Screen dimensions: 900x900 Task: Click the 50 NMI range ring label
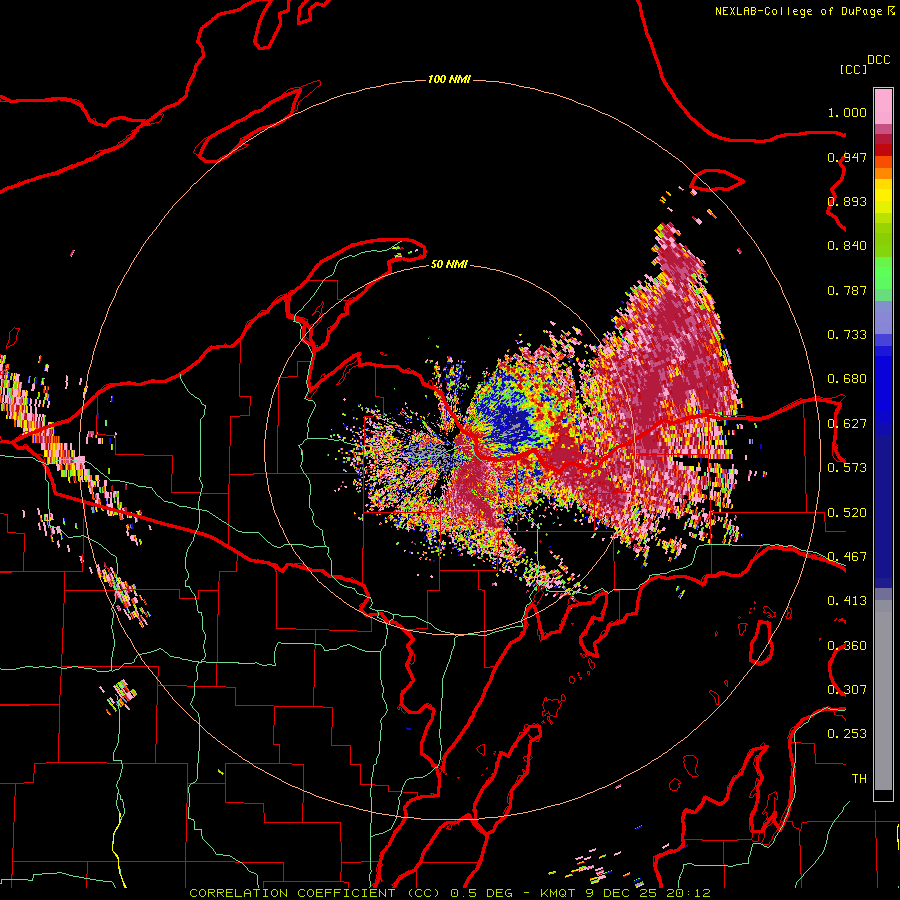coord(449,264)
